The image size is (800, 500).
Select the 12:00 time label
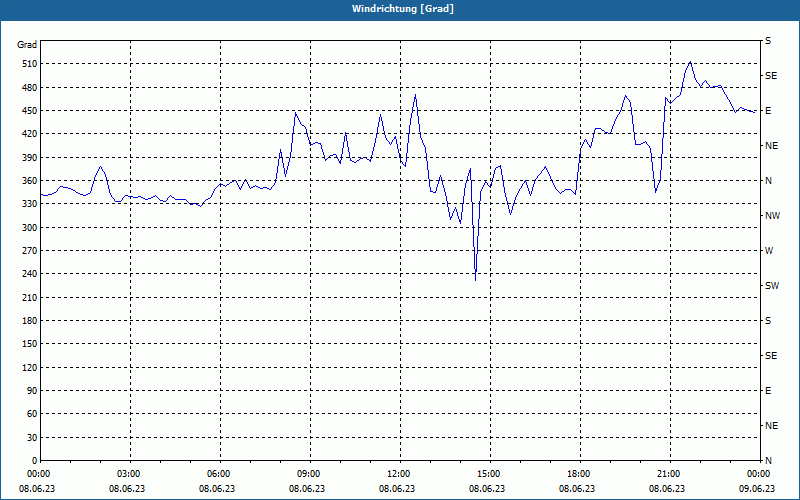(400, 474)
